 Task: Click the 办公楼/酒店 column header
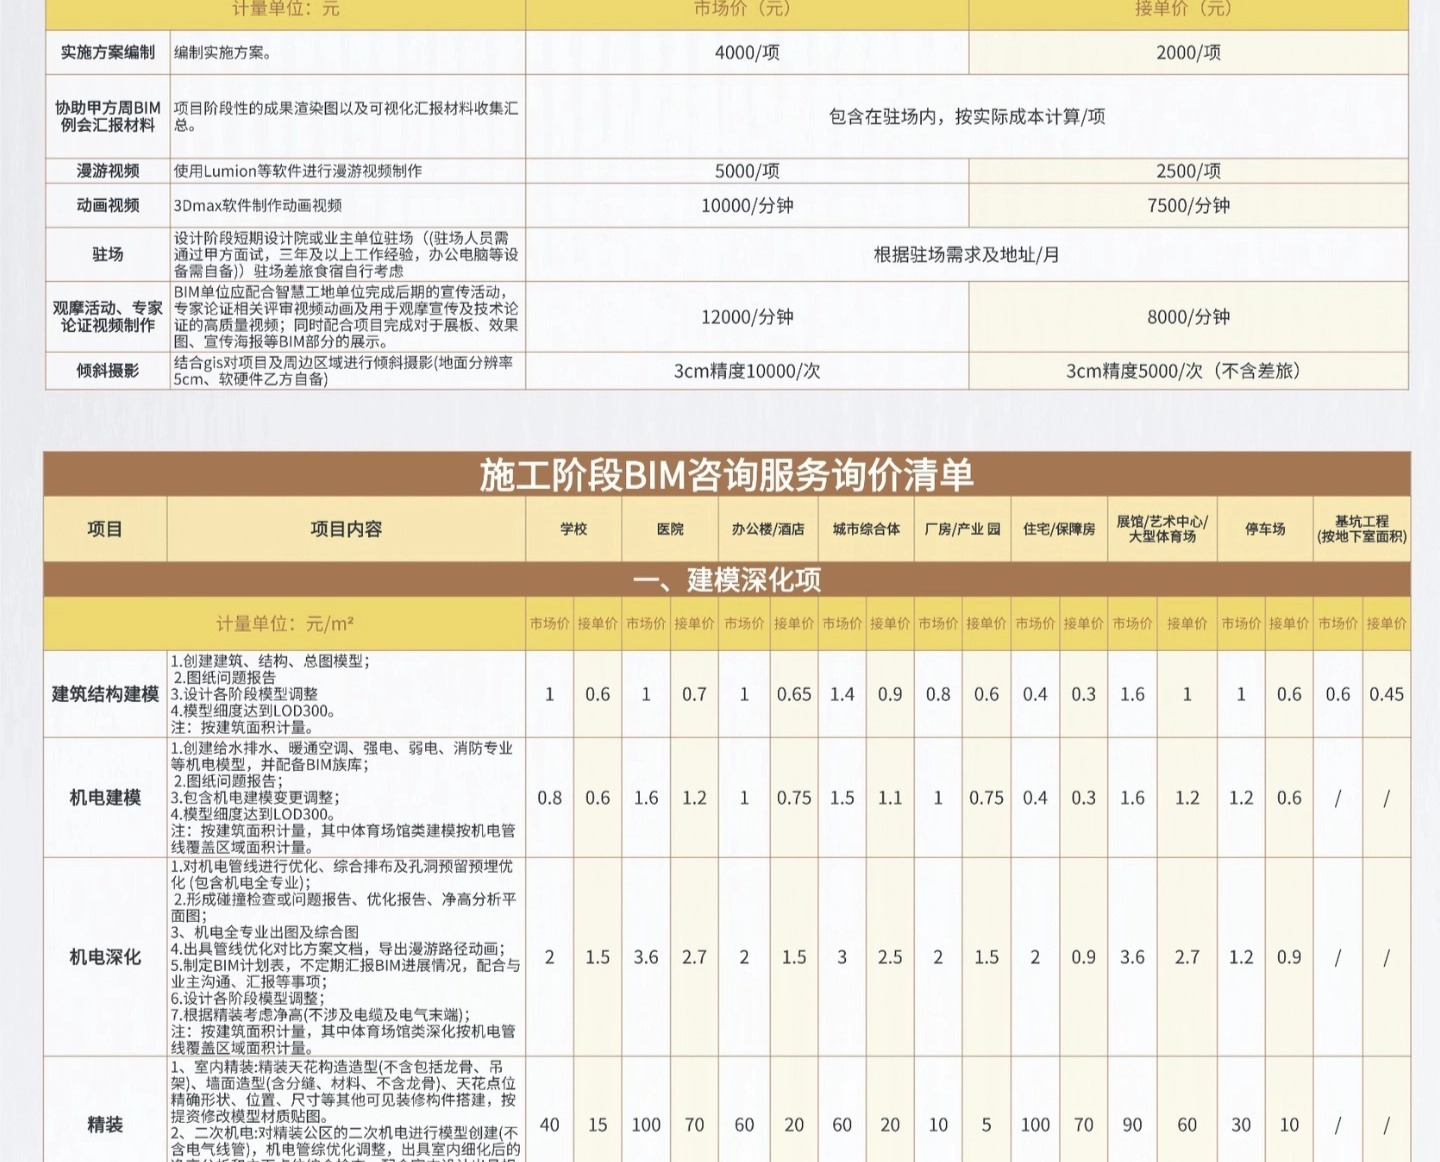767,529
